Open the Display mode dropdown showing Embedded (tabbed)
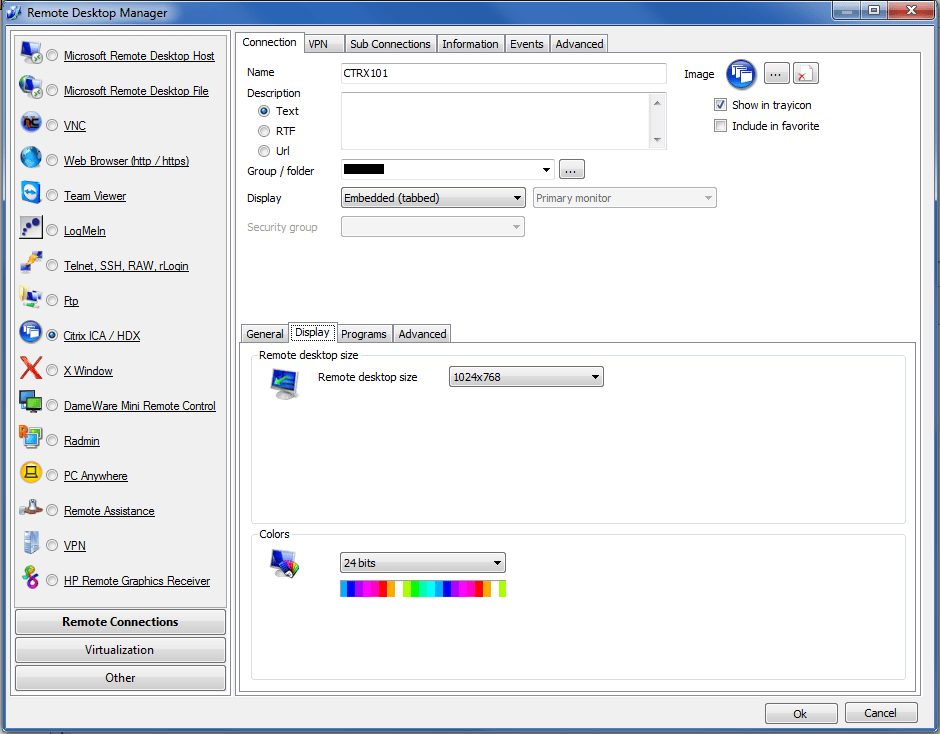This screenshot has width=940, height=734. [x=432, y=197]
